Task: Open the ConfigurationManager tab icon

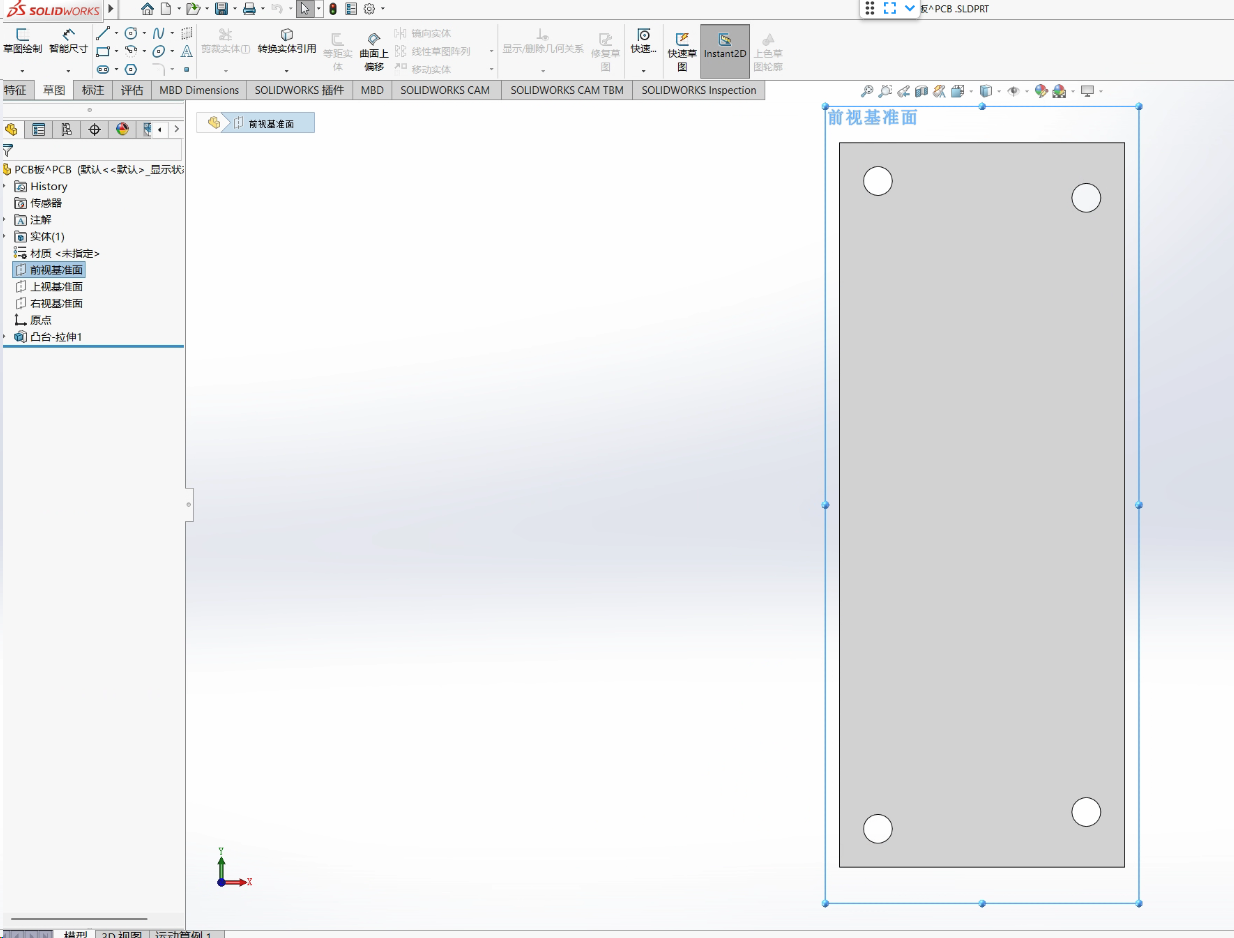Action: pyautogui.click(x=66, y=129)
